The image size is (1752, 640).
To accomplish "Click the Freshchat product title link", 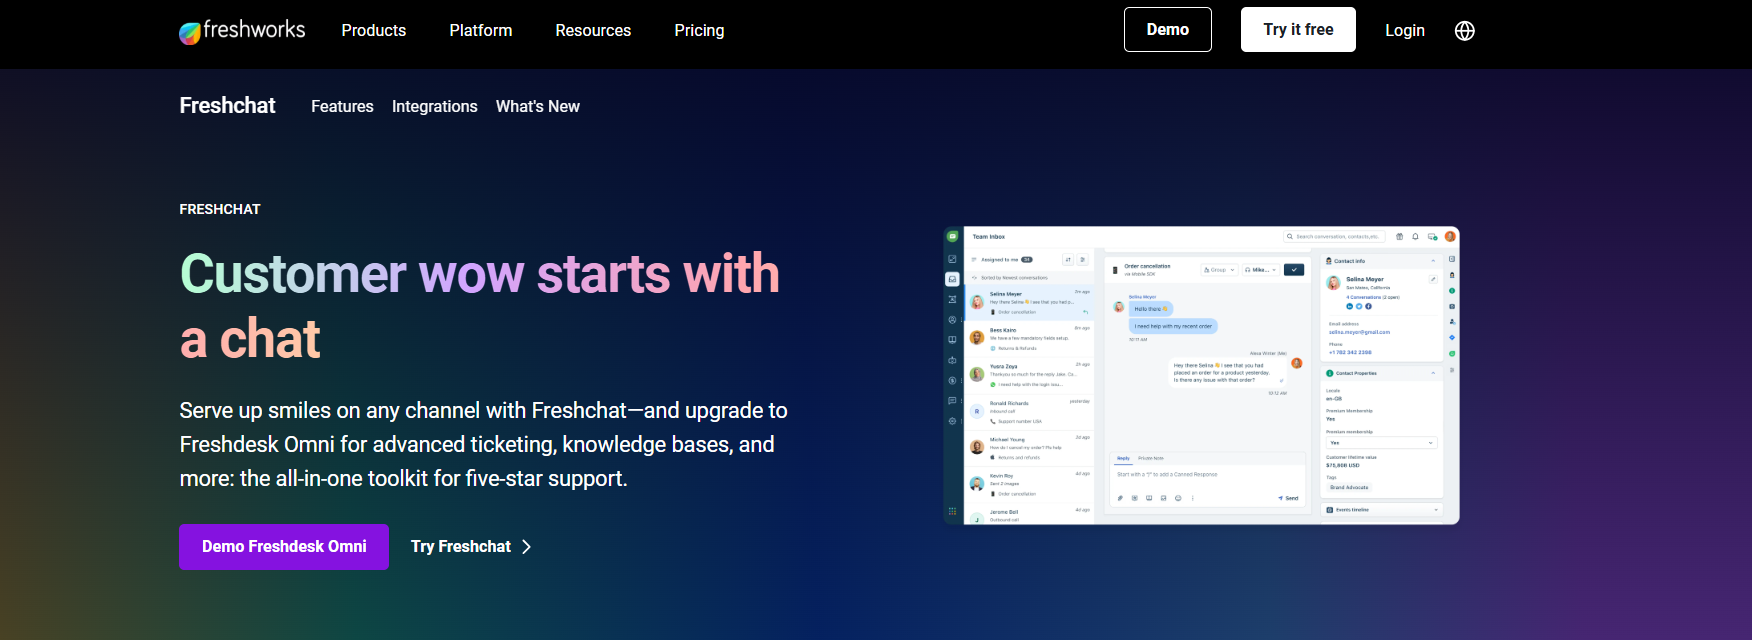I will (227, 106).
